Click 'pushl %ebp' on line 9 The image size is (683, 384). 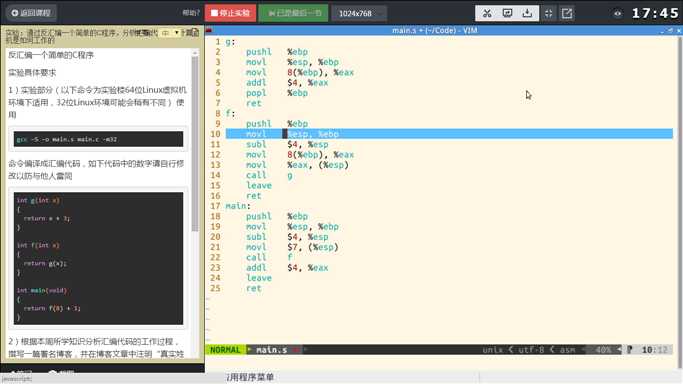(x=277, y=124)
